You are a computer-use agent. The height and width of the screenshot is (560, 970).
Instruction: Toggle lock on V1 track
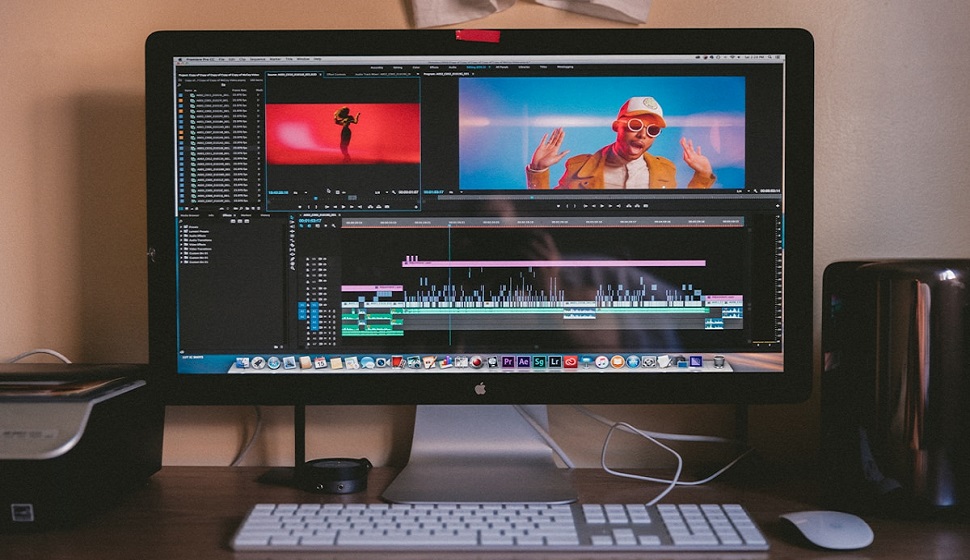coord(308,305)
